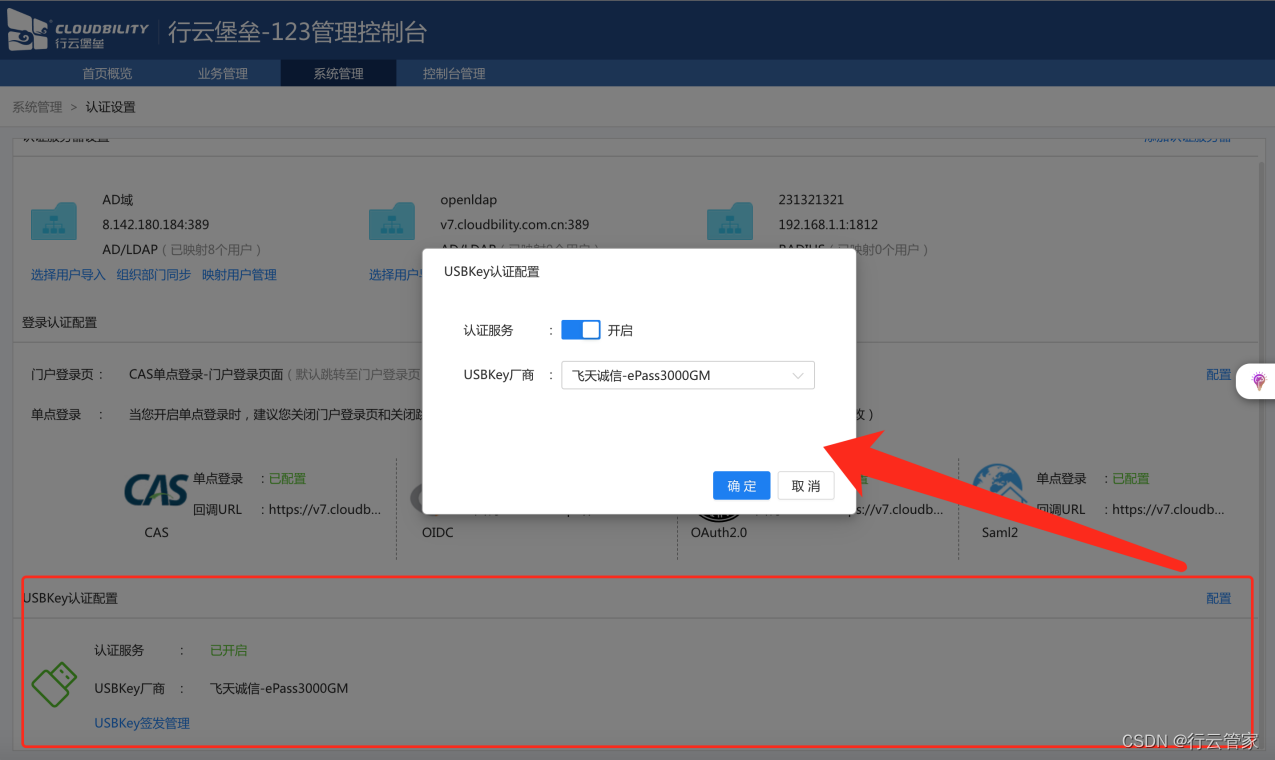Click 配置 link for USBKey认证配置
Image resolution: width=1275 pixels, height=760 pixels.
click(1219, 598)
